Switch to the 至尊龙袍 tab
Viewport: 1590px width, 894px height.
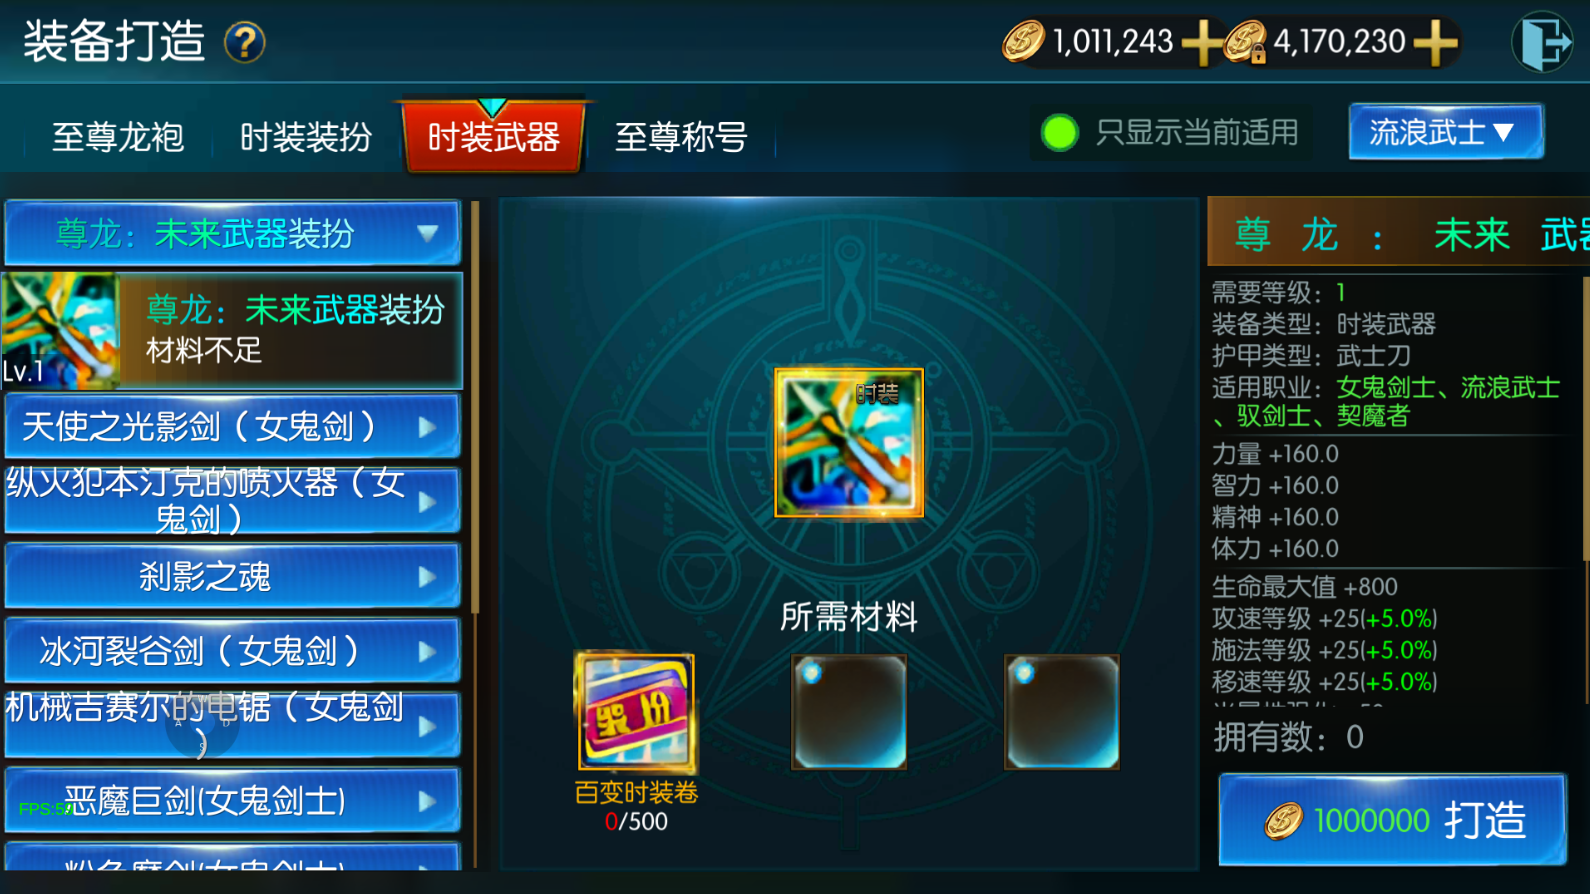pyautogui.click(x=118, y=137)
